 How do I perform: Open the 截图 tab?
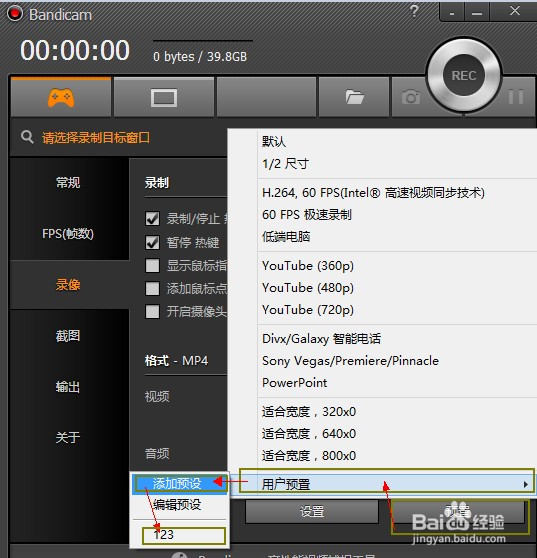(68, 336)
